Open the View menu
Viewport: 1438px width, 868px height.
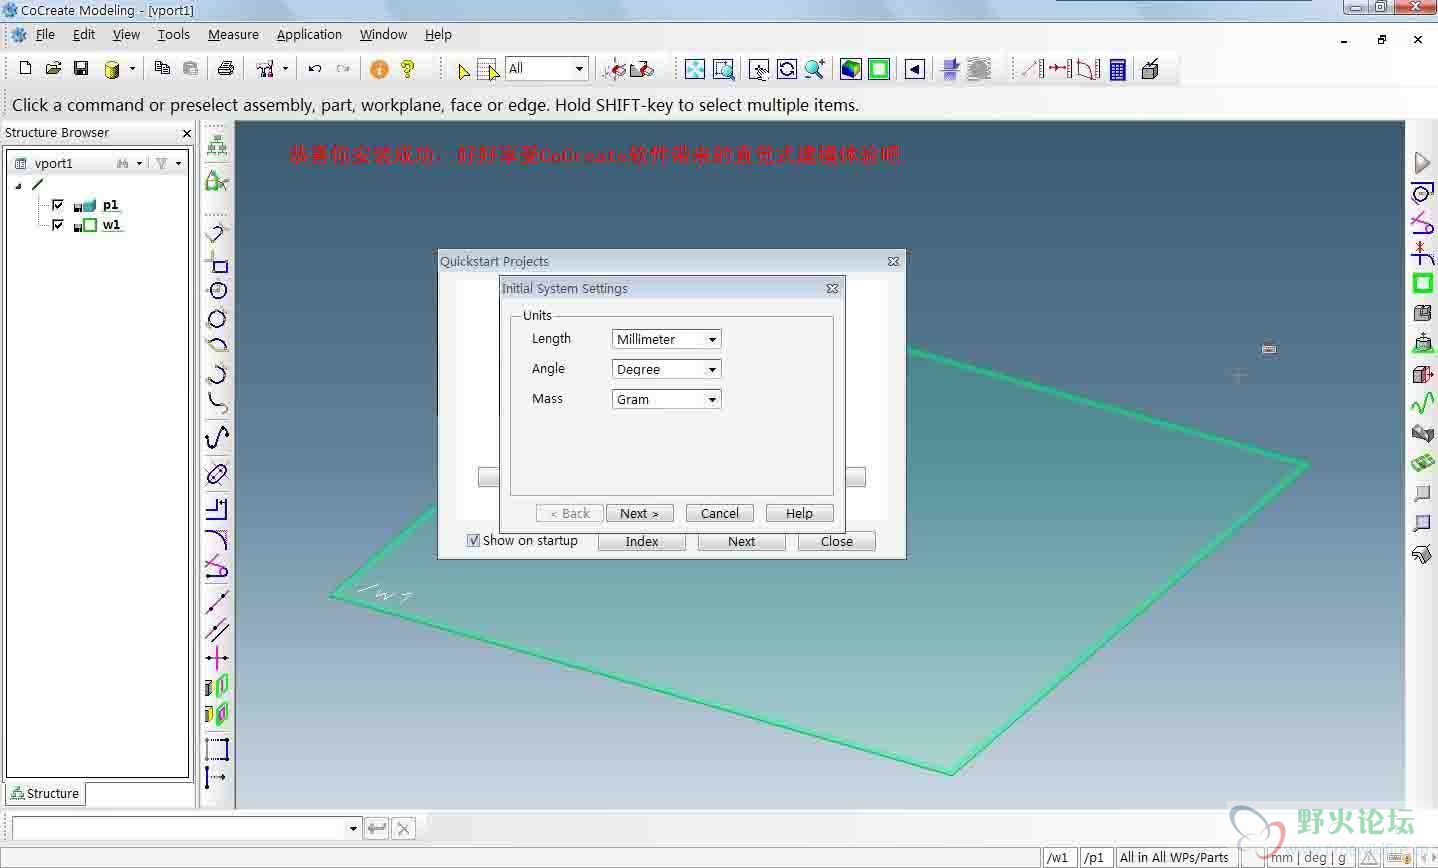tap(126, 34)
